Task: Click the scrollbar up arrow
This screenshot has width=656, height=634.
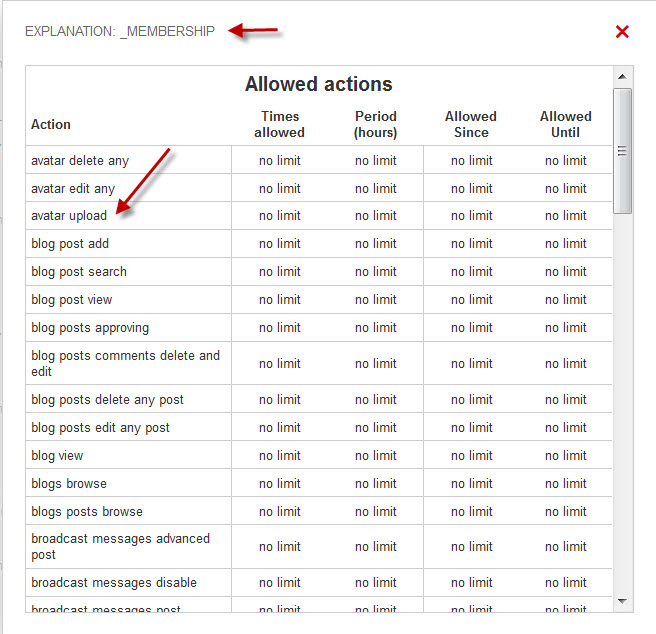Action: pyautogui.click(x=622, y=77)
